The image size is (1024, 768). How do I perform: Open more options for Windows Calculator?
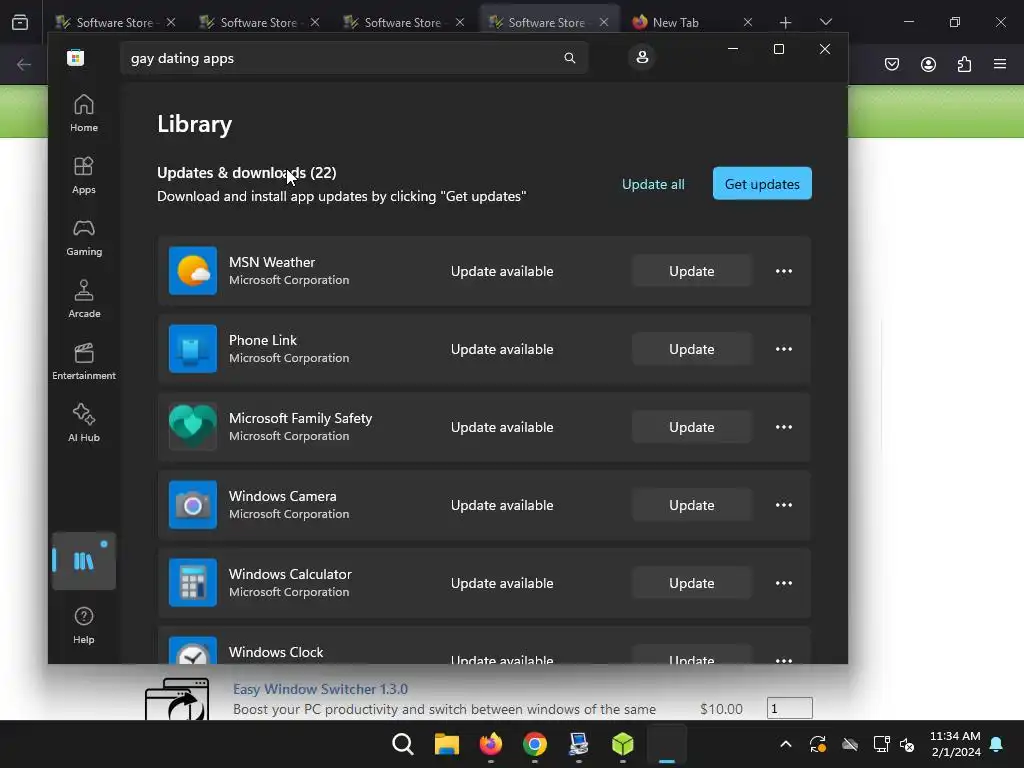click(x=784, y=583)
